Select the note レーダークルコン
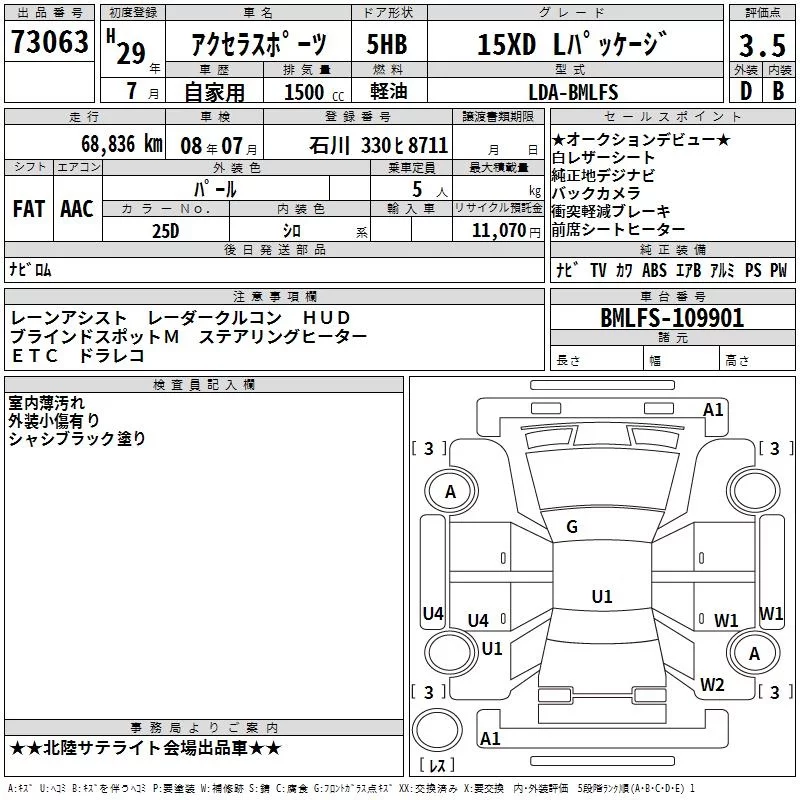800x800 pixels. [x=214, y=318]
